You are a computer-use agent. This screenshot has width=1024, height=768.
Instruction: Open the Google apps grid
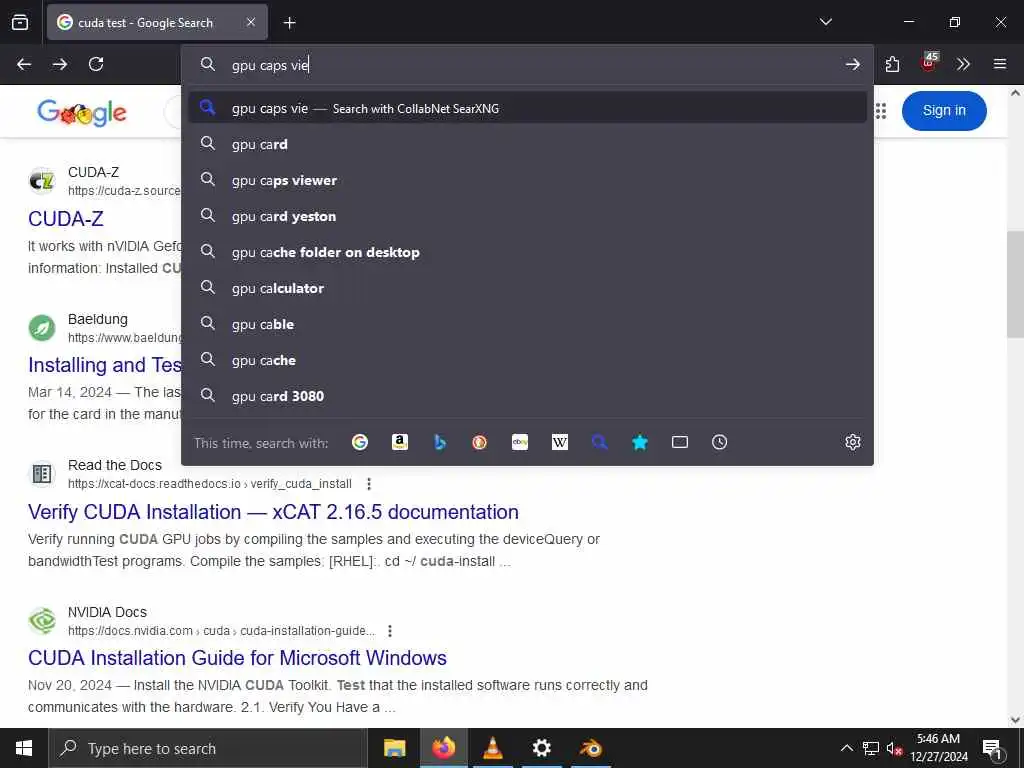[881, 111]
